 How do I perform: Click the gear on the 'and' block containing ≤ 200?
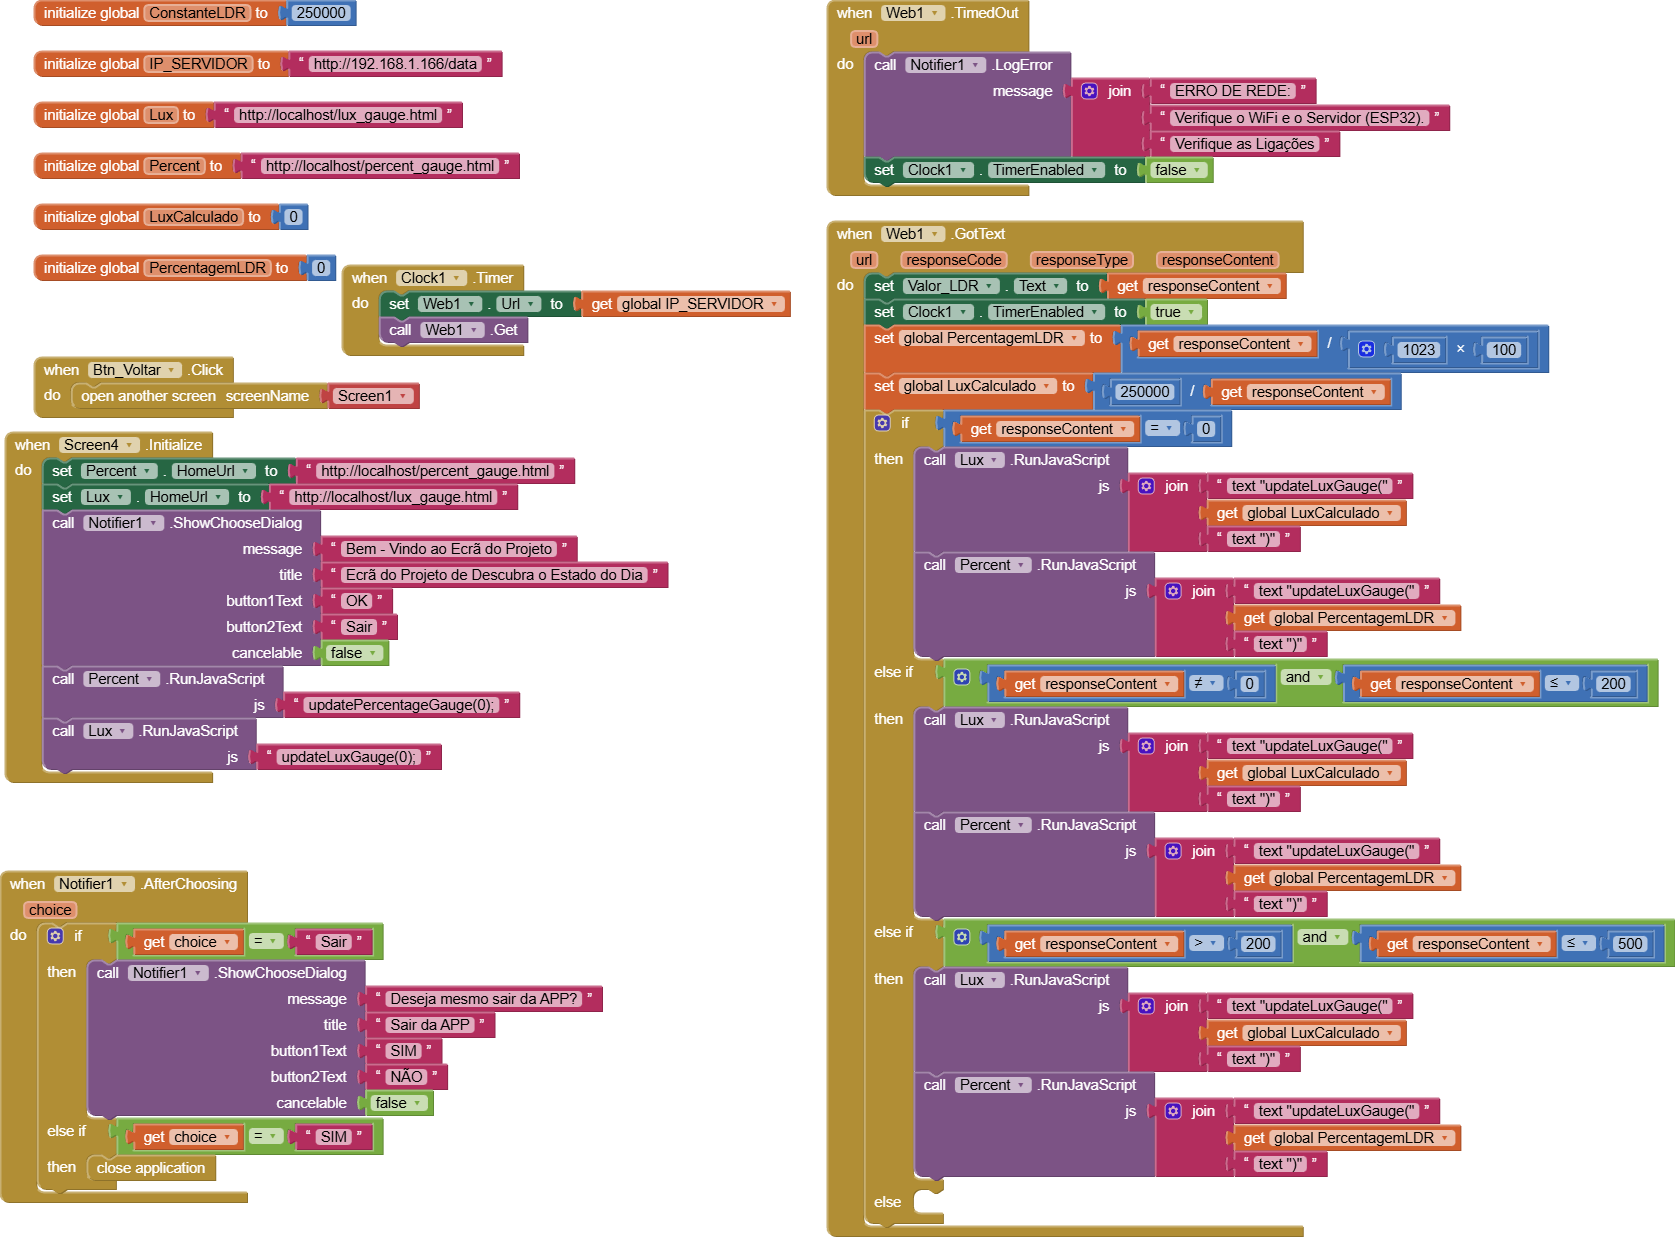pos(962,677)
